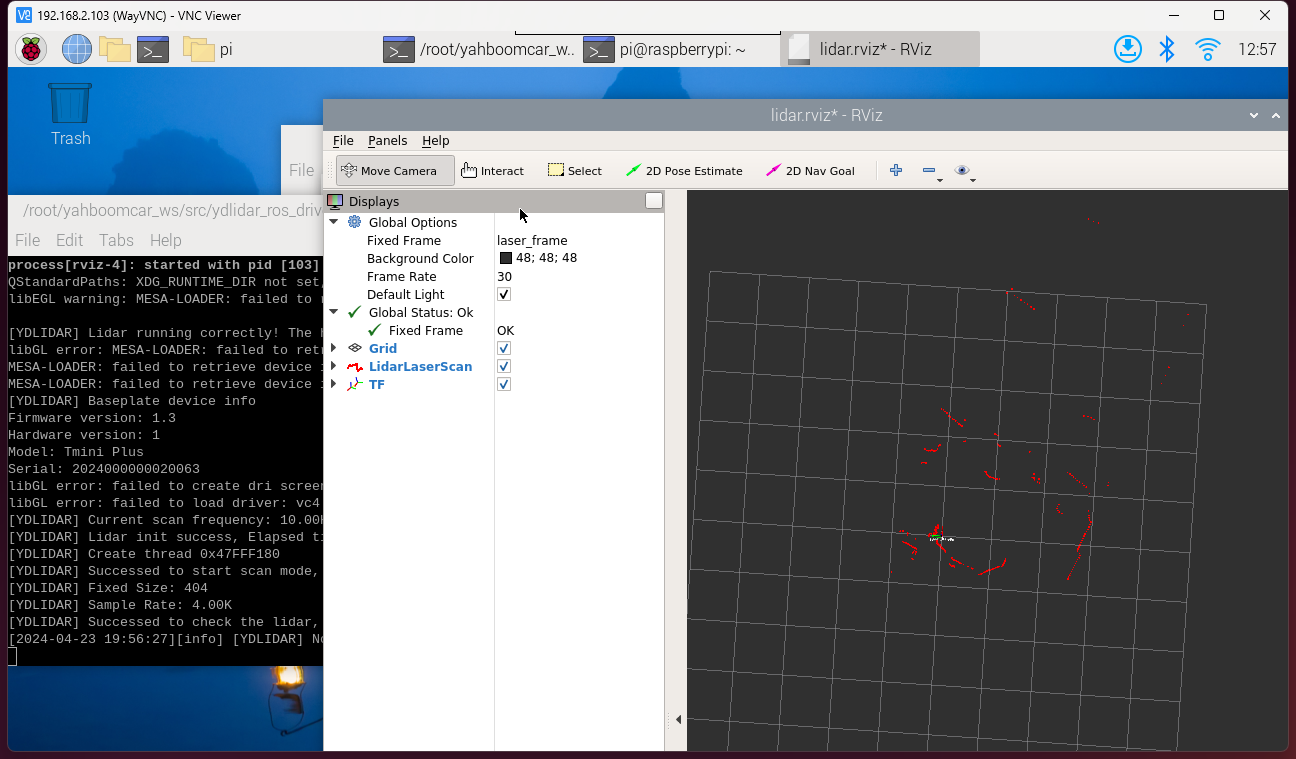Click the Global Options gear icon
This screenshot has height=759, width=1296.
[x=354, y=222]
